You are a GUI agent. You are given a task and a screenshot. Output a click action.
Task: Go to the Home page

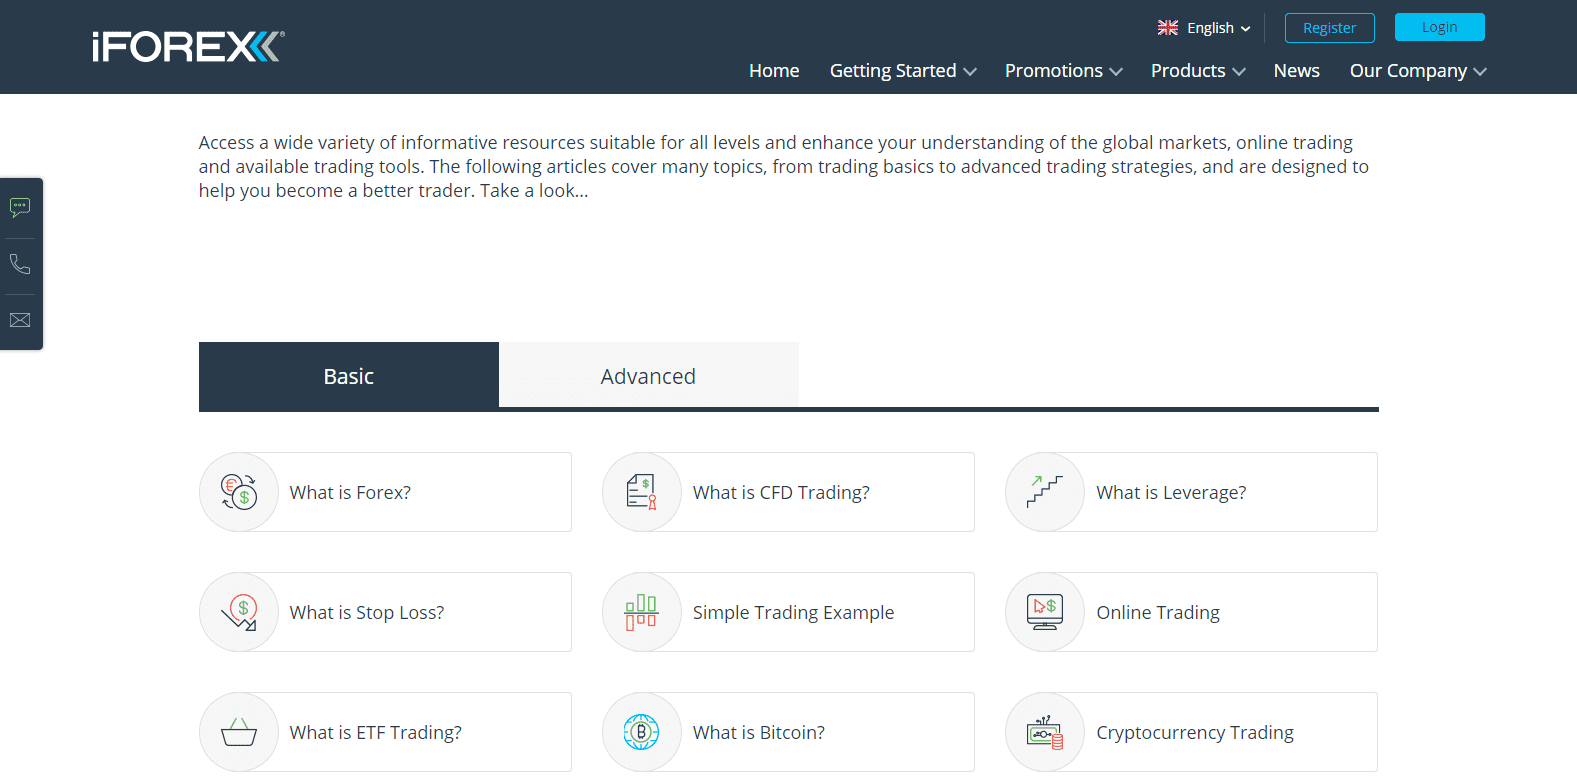[774, 71]
